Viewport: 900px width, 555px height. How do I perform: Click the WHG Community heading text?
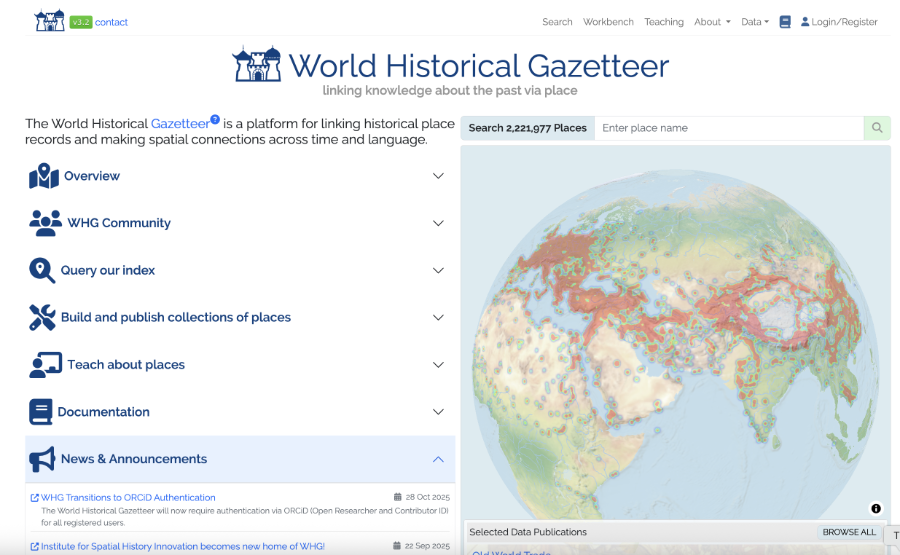coord(119,223)
